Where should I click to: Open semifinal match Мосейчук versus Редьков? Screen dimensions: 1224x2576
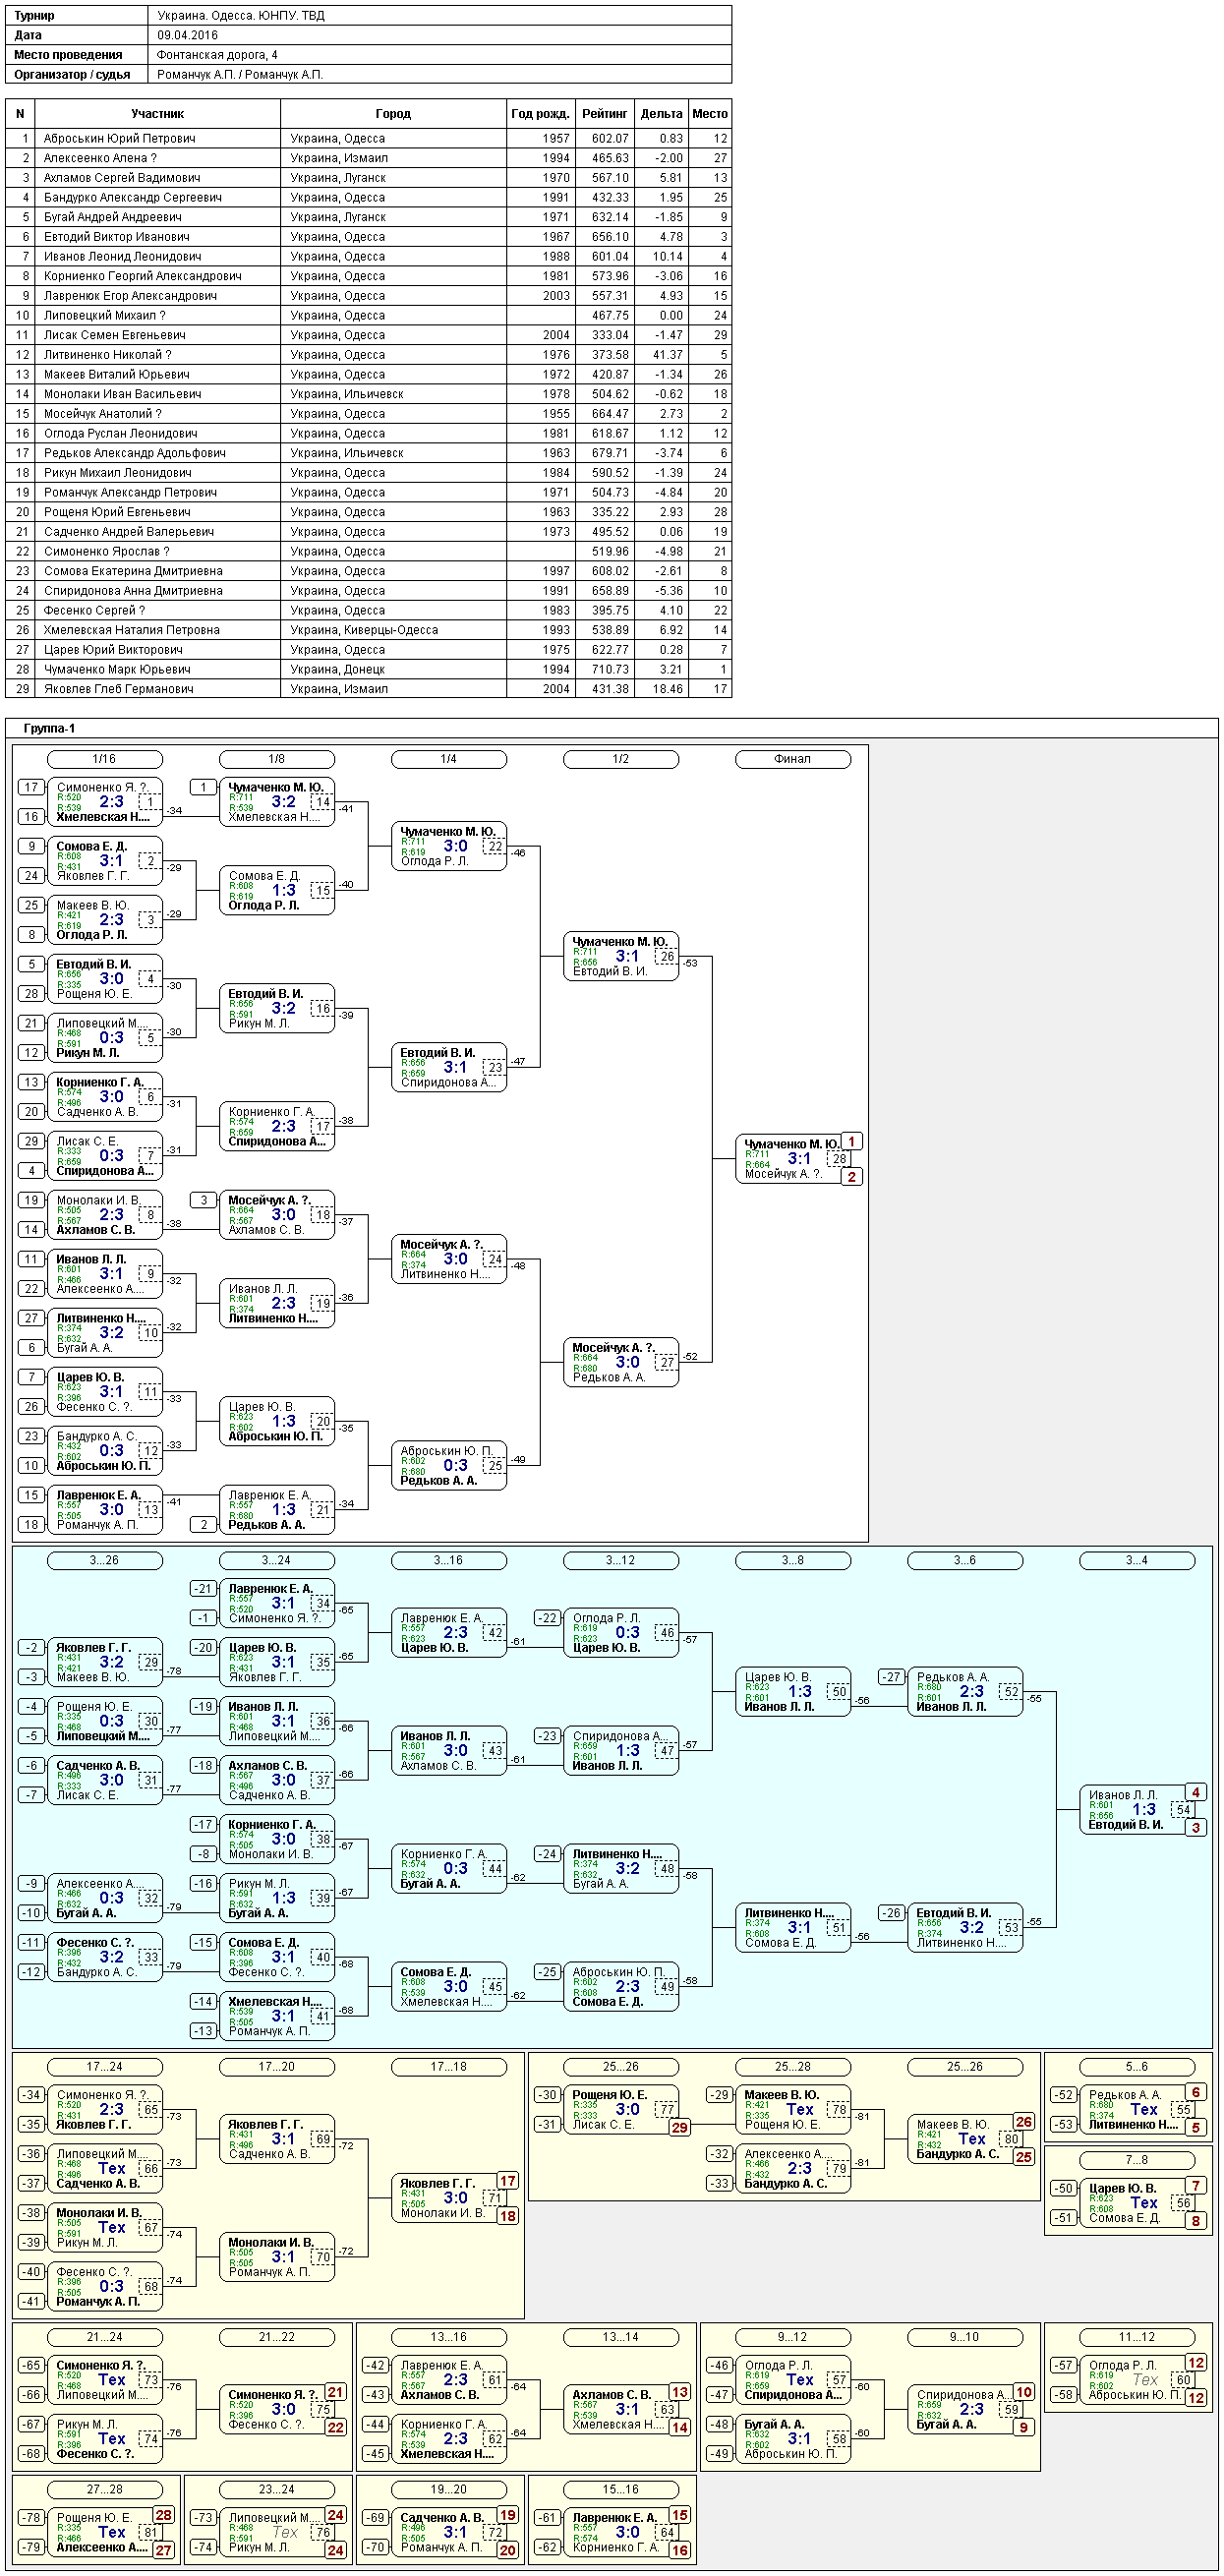pos(621,1363)
